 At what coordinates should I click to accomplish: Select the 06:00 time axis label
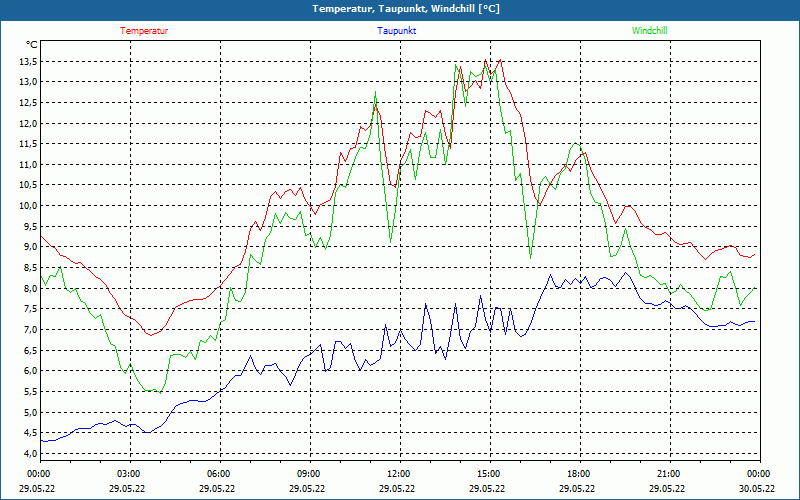tap(219, 474)
